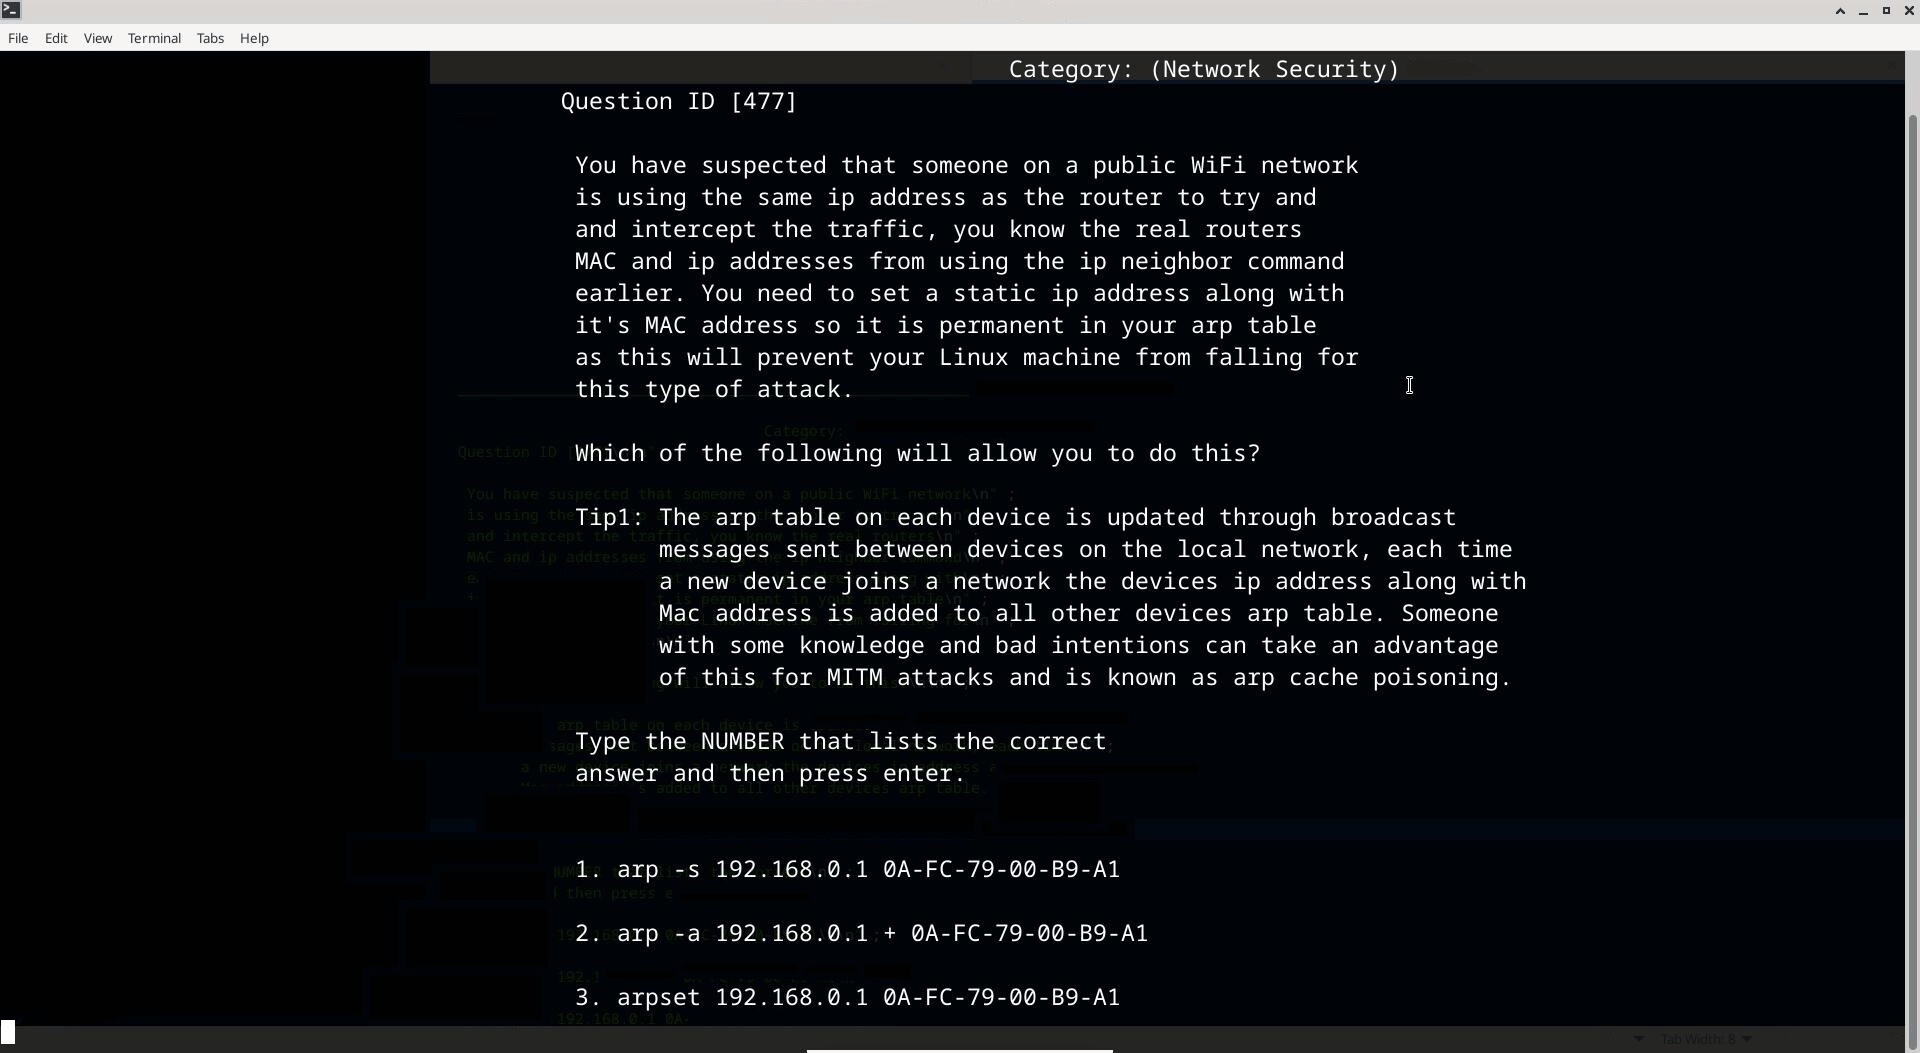Roll up window with the up-arrow button

tap(1840, 11)
